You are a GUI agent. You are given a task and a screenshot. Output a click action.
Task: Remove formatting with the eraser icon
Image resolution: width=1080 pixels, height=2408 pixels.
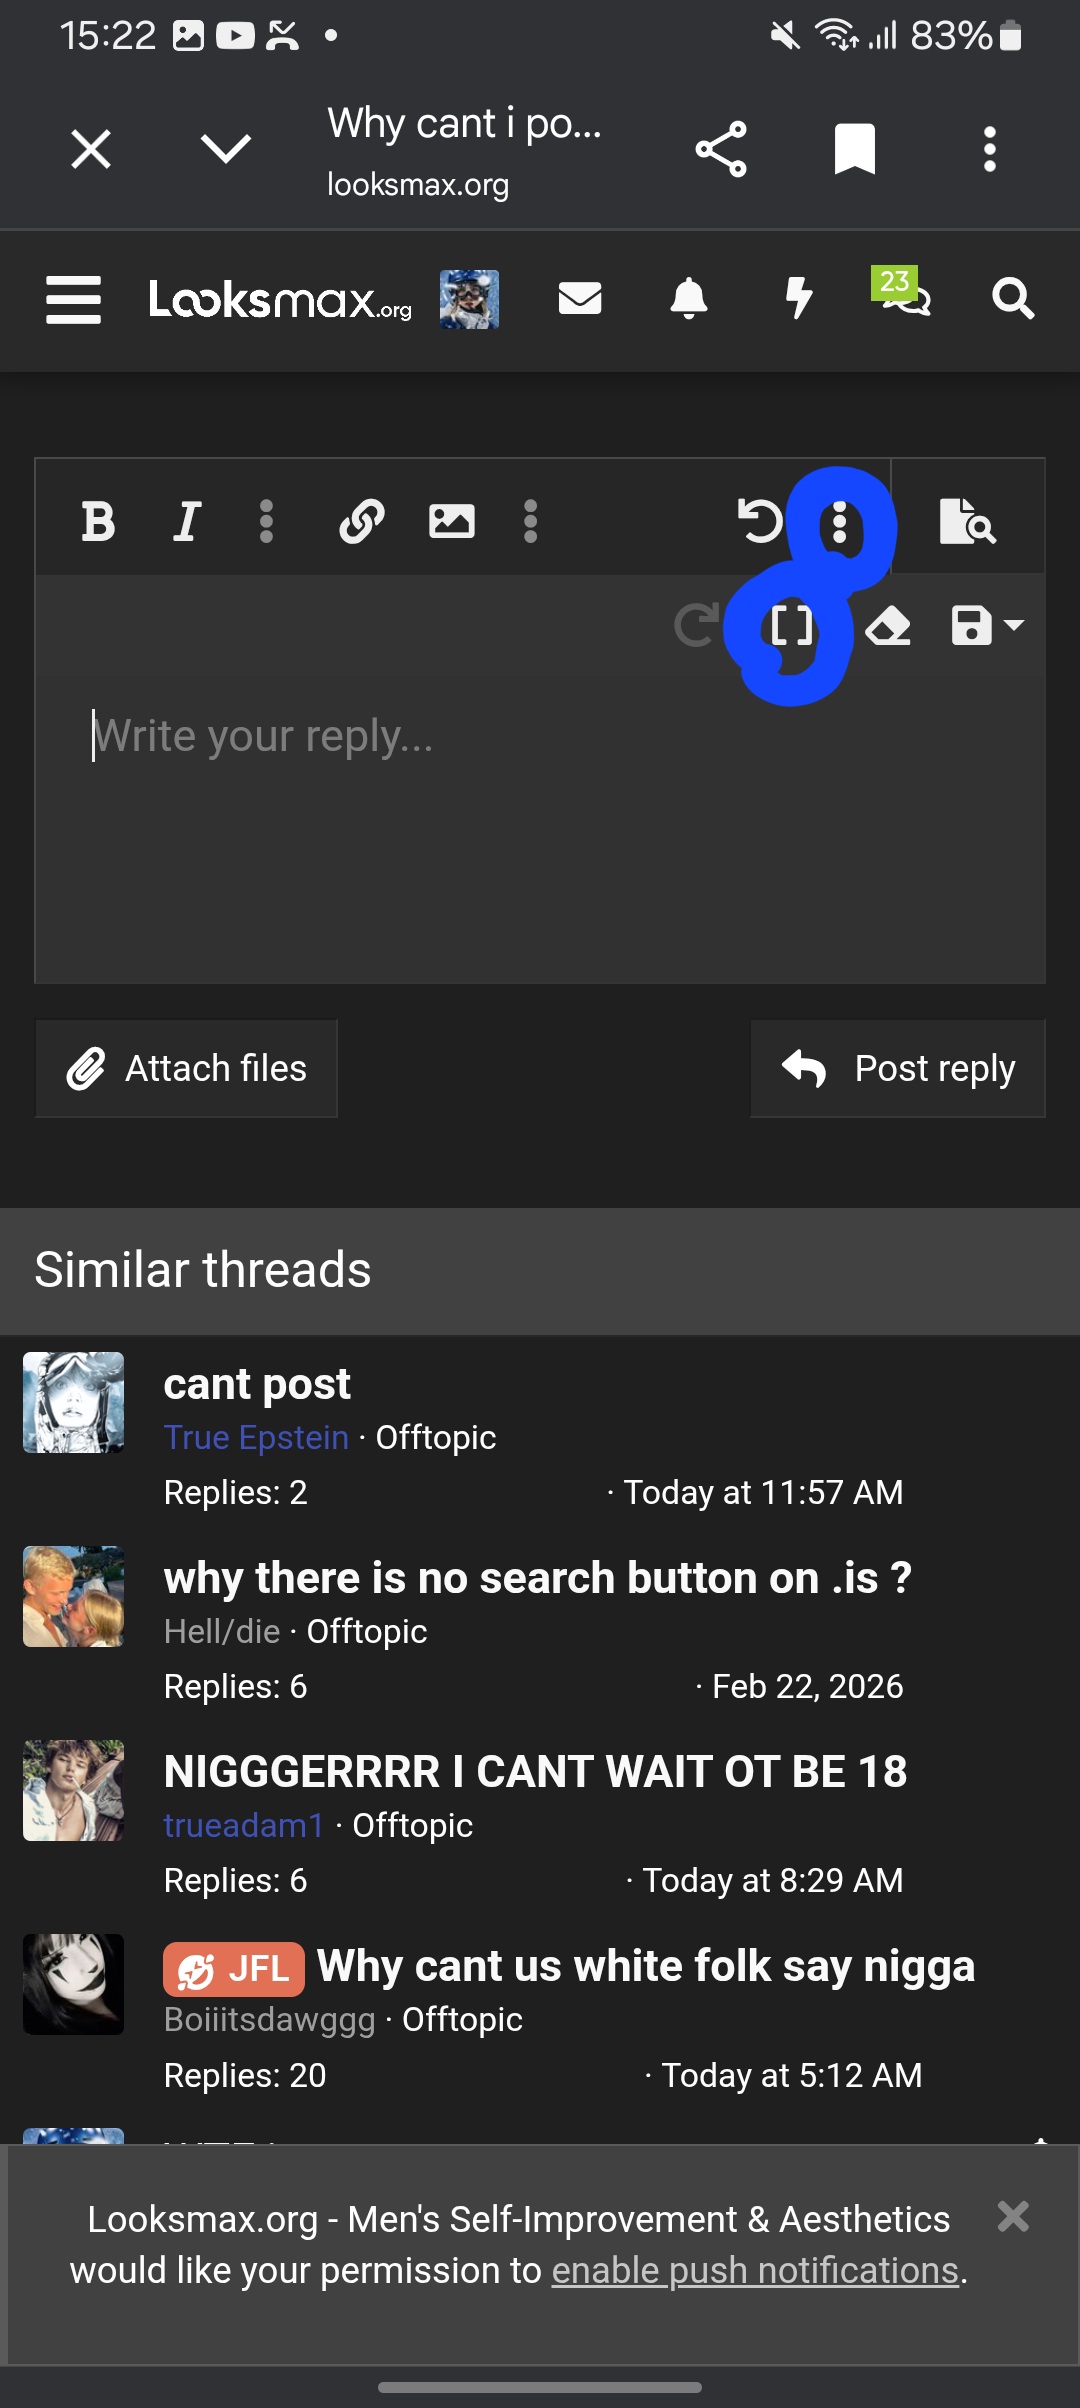(x=890, y=626)
